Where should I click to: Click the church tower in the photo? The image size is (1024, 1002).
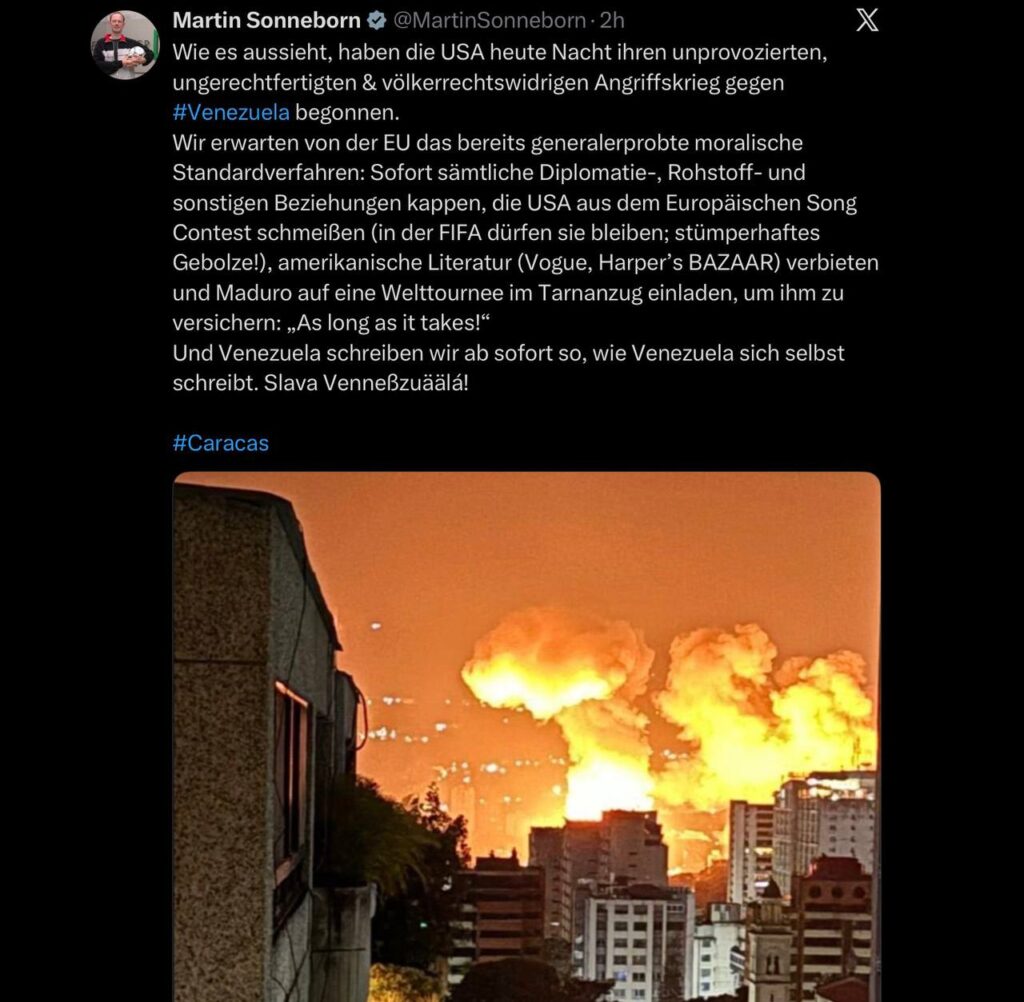(769, 941)
